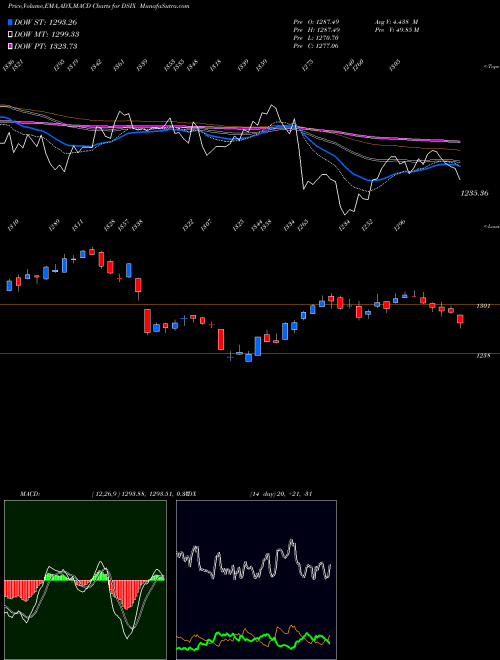This screenshot has height=660, width=500.
Task: Click the 1301 level label
Action: click(483, 306)
